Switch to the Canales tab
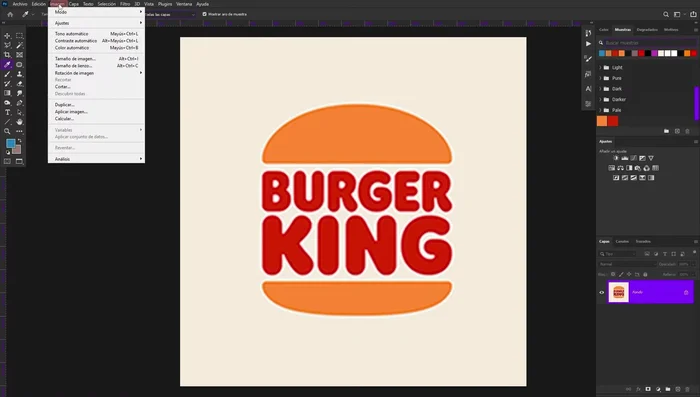This screenshot has width=700, height=397. pyautogui.click(x=622, y=241)
